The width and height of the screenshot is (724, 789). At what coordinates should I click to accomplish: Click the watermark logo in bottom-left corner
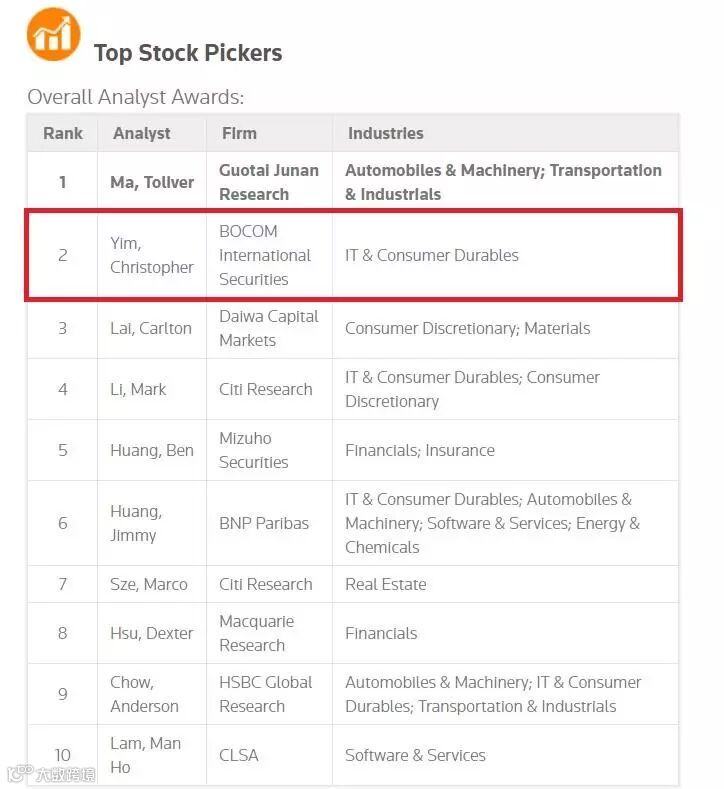(51, 773)
